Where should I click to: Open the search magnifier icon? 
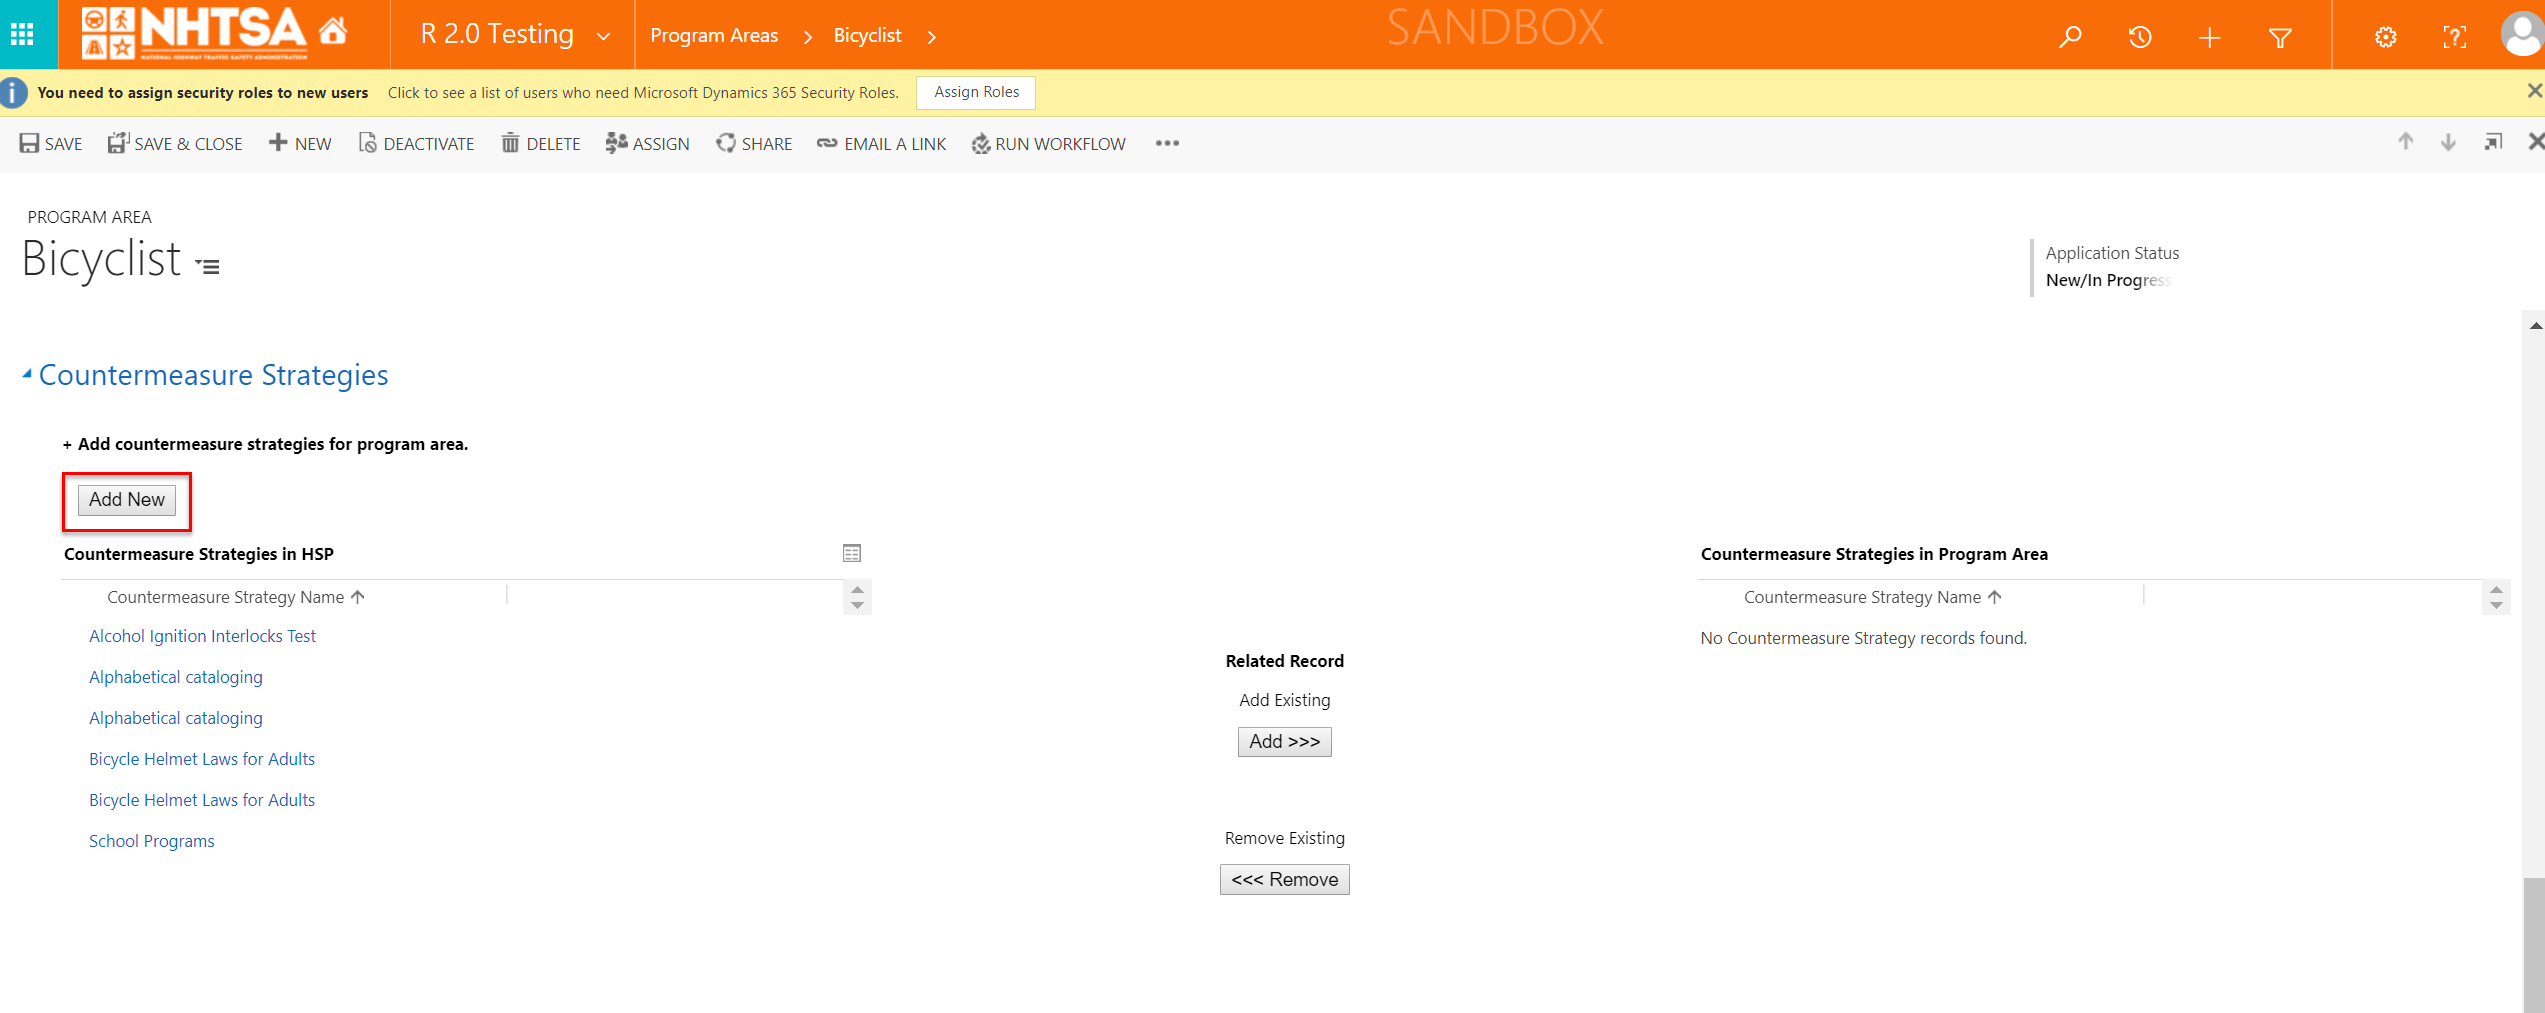2070,37
